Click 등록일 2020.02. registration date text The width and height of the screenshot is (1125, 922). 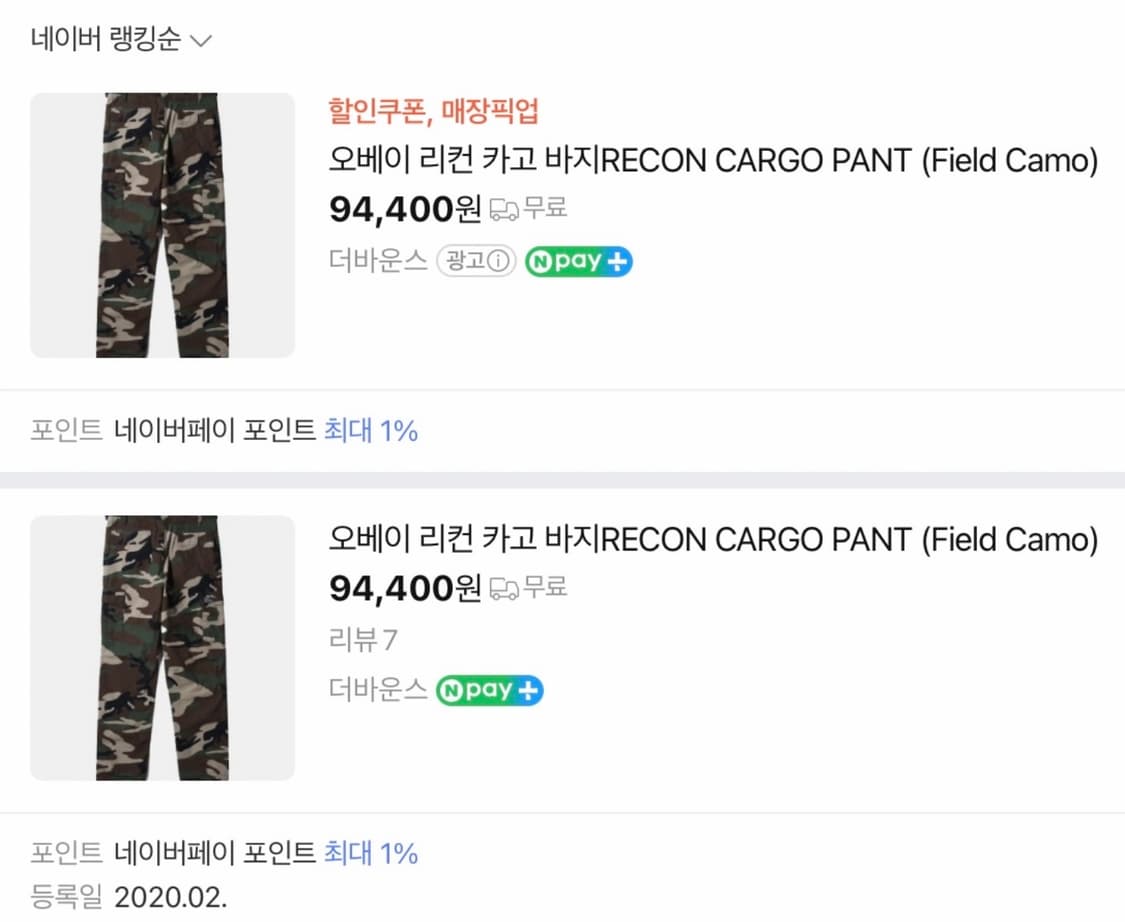[x=130, y=897]
